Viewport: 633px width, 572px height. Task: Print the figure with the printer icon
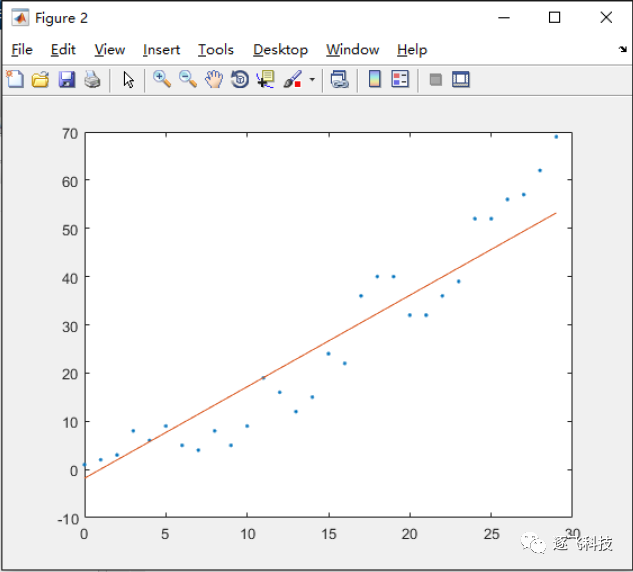click(x=92, y=79)
